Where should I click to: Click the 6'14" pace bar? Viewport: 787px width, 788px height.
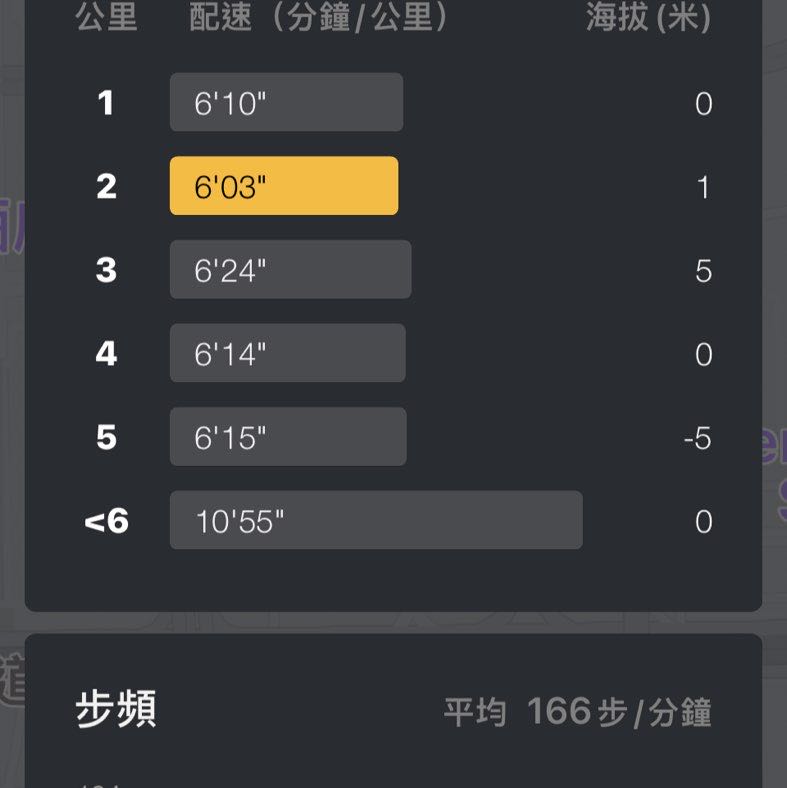click(287, 353)
